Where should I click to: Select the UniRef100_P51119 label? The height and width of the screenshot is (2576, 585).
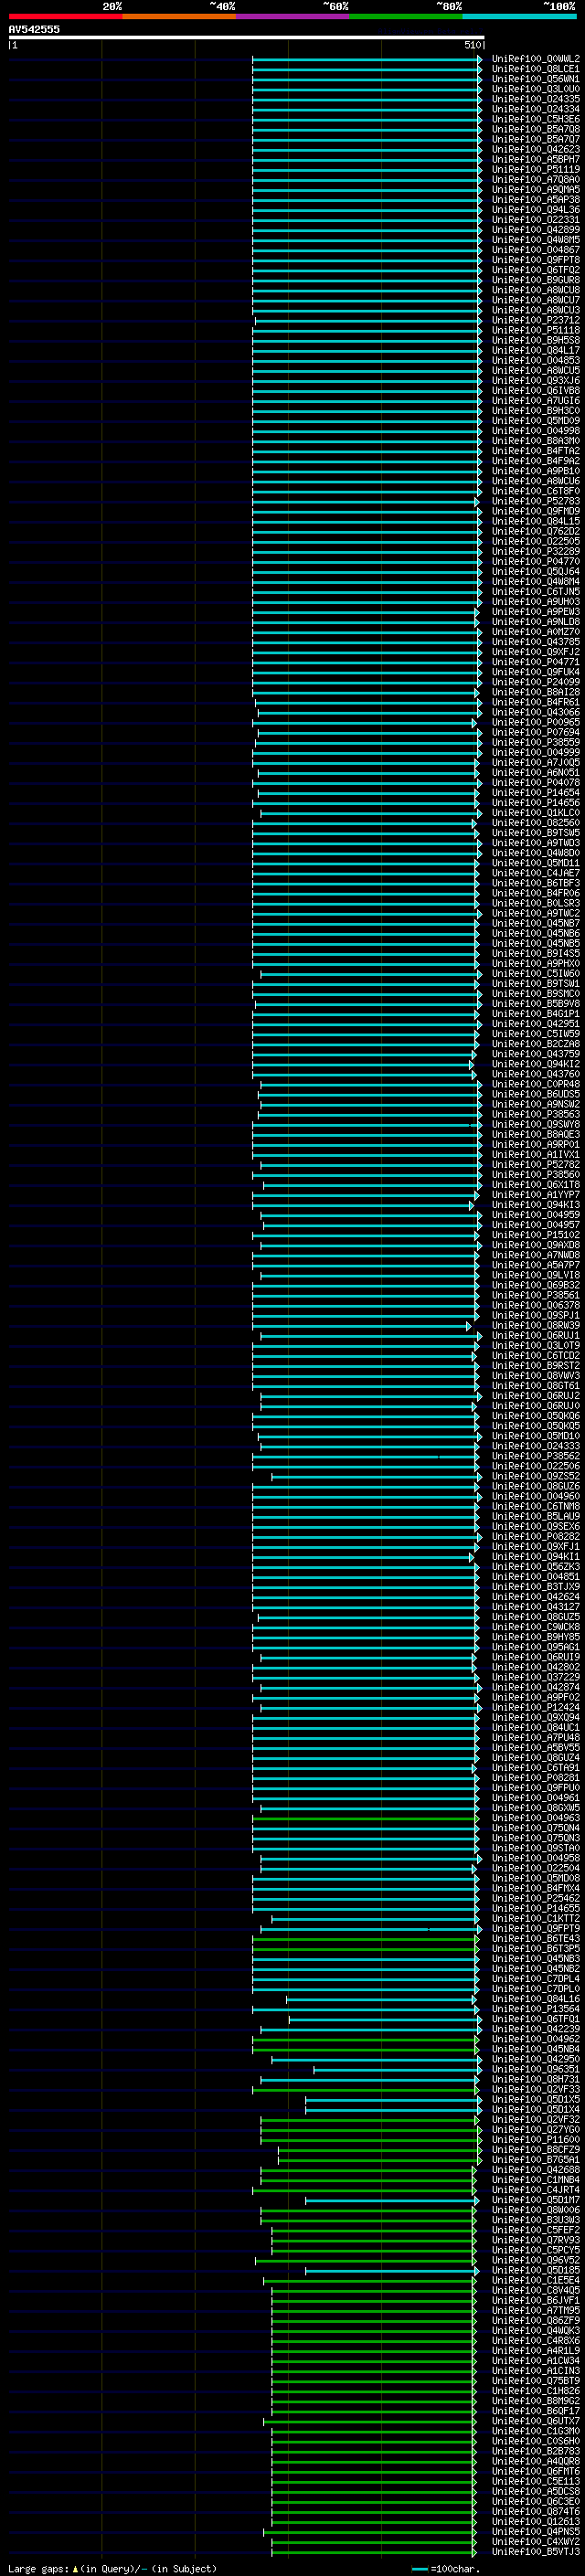tap(535, 169)
